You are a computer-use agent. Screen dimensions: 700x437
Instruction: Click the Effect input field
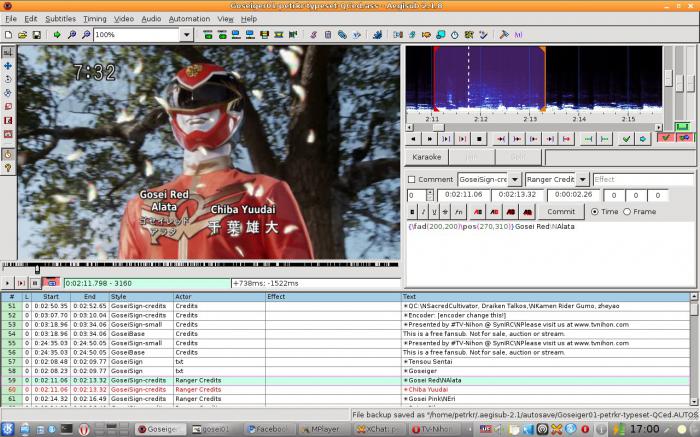(643, 179)
